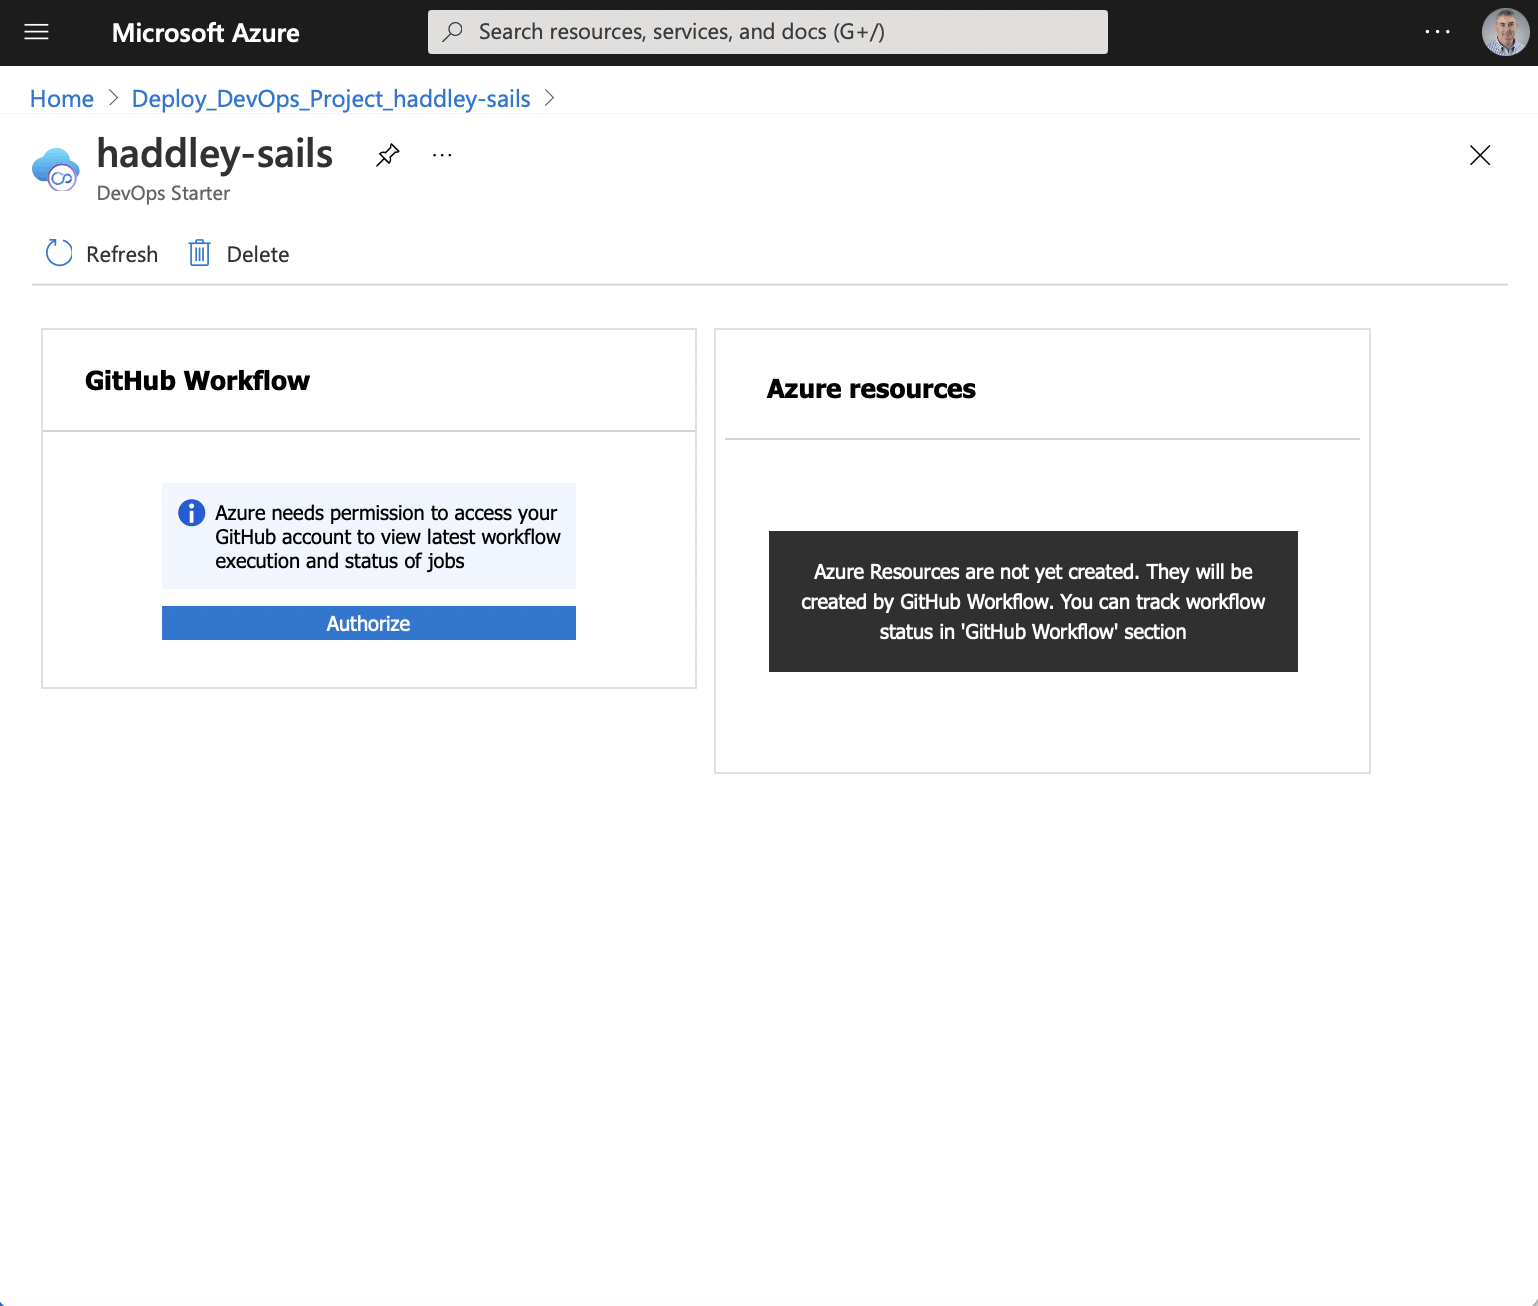Click the haddley-sails page title
The height and width of the screenshot is (1306, 1538).
(x=215, y=154)
